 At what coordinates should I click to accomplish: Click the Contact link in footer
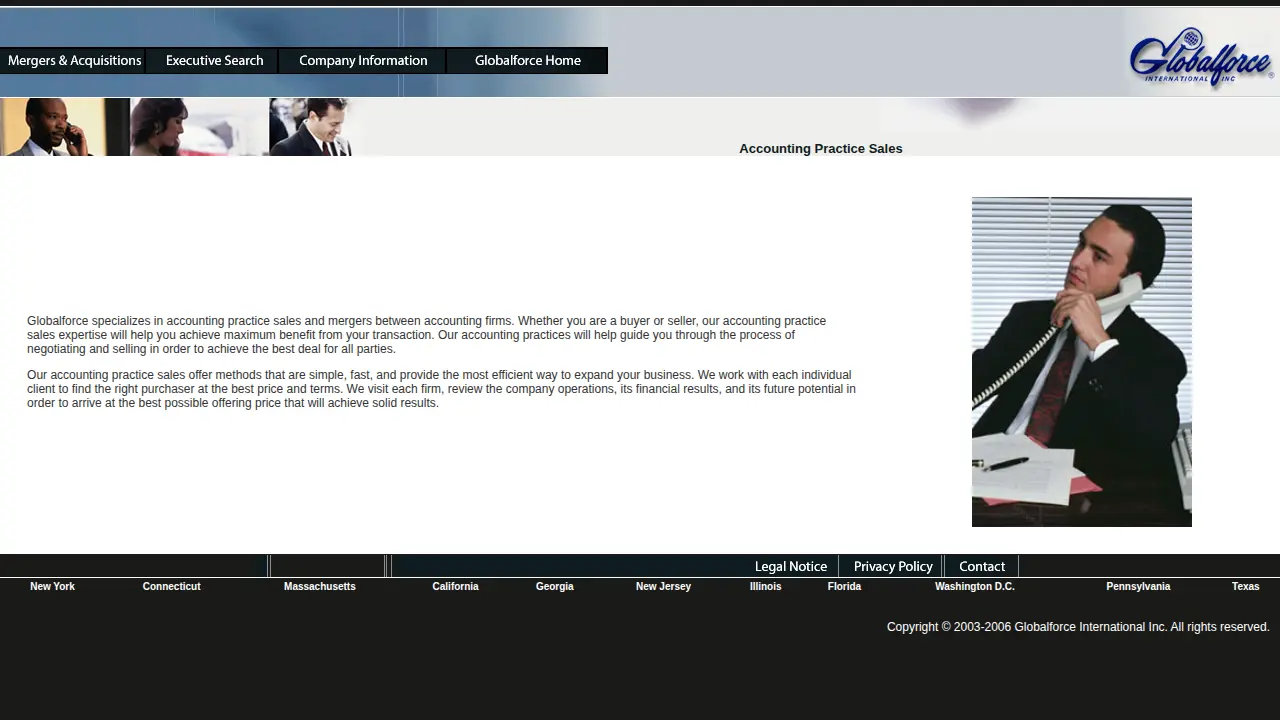(982, 566)
